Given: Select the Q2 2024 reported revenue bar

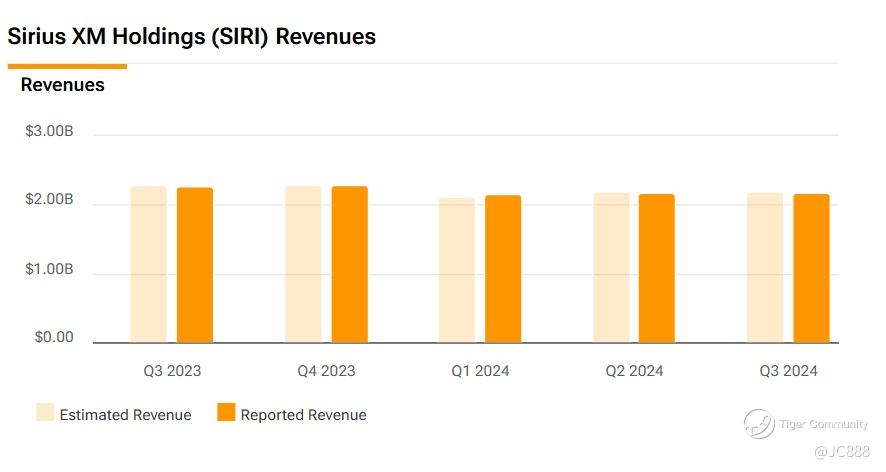Looking at the screenshot, I should [657, 269].
